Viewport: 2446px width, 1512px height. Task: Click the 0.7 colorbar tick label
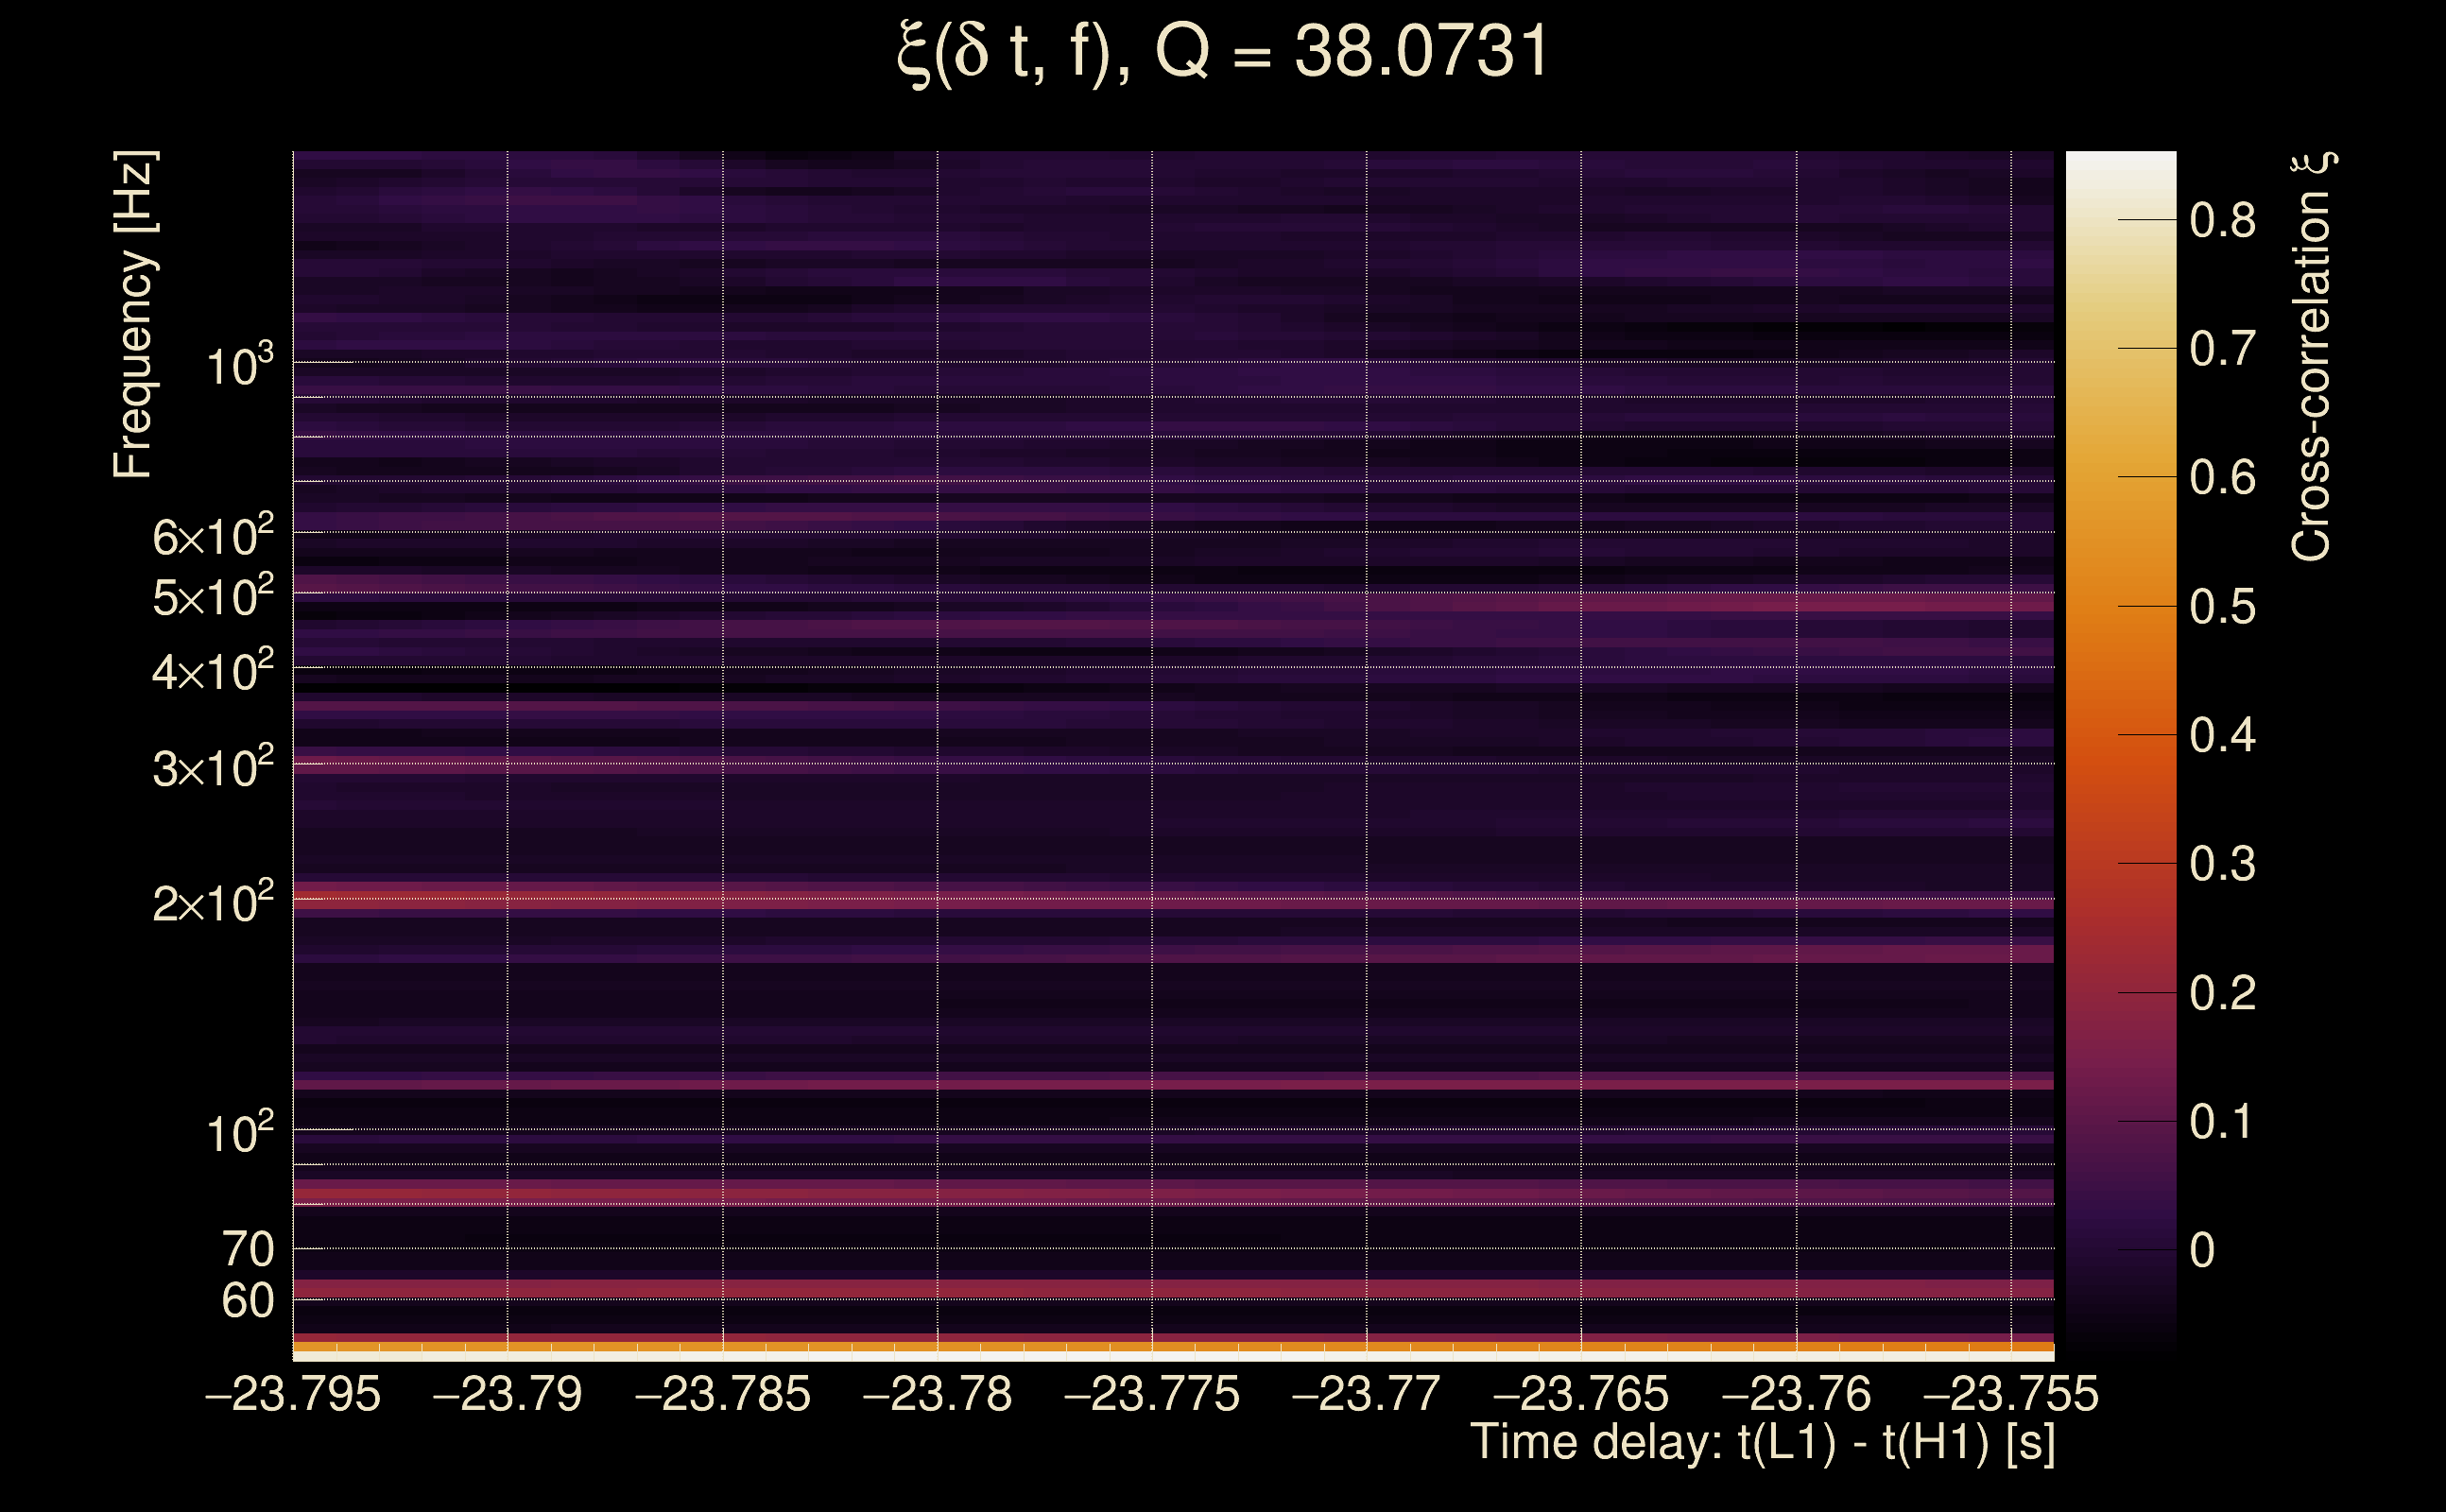point(2222,349)
